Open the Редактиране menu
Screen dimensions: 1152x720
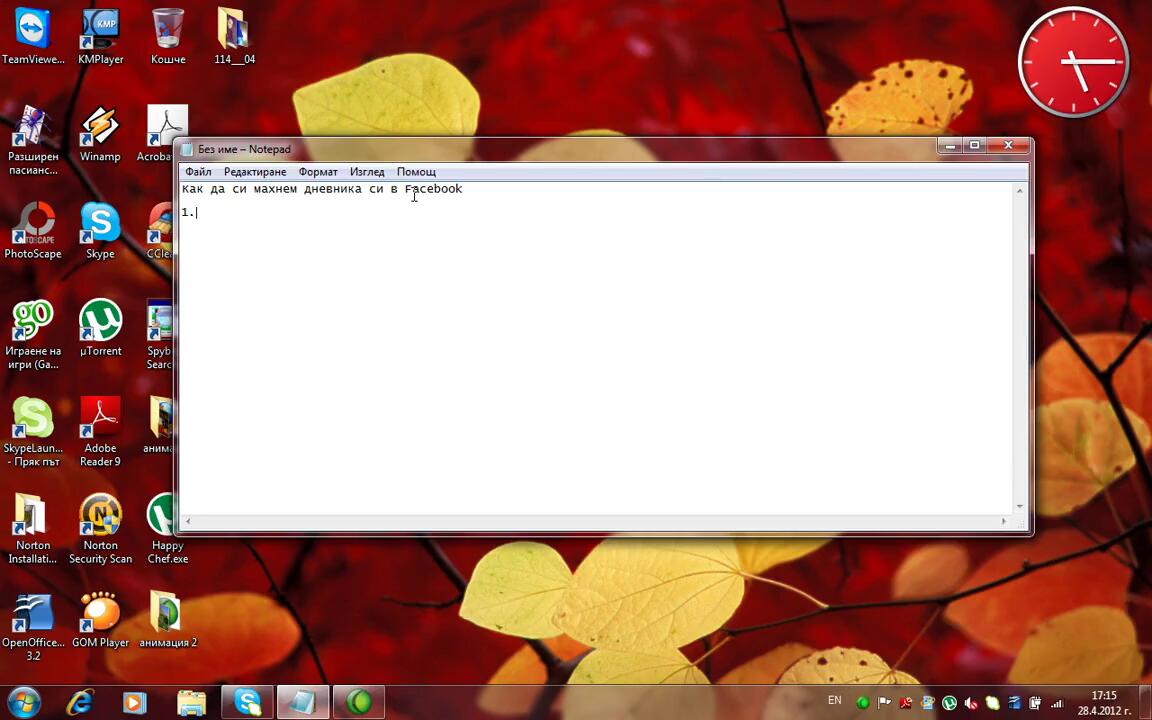[255, 172]
